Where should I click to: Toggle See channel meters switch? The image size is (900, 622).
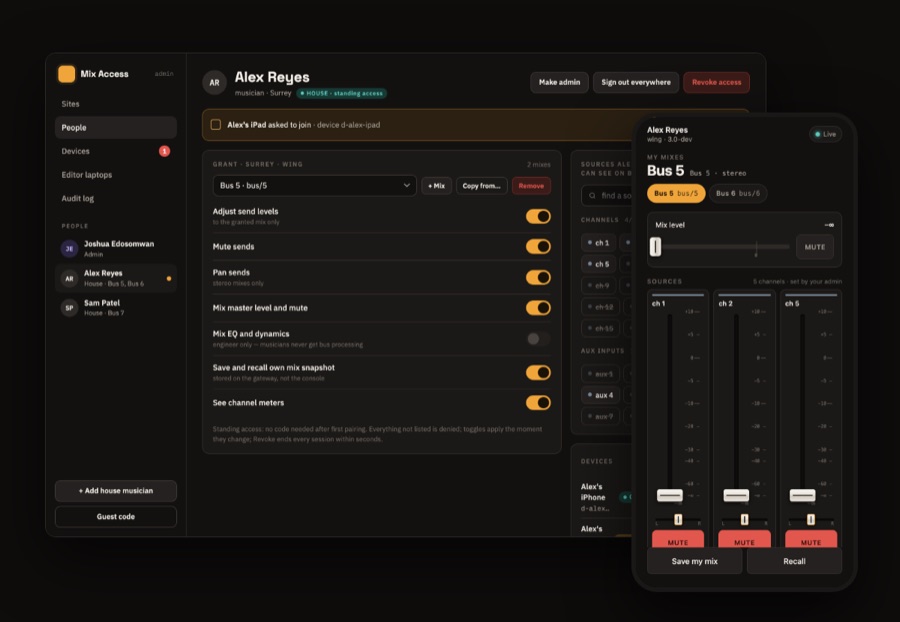(x=538, y=403)
